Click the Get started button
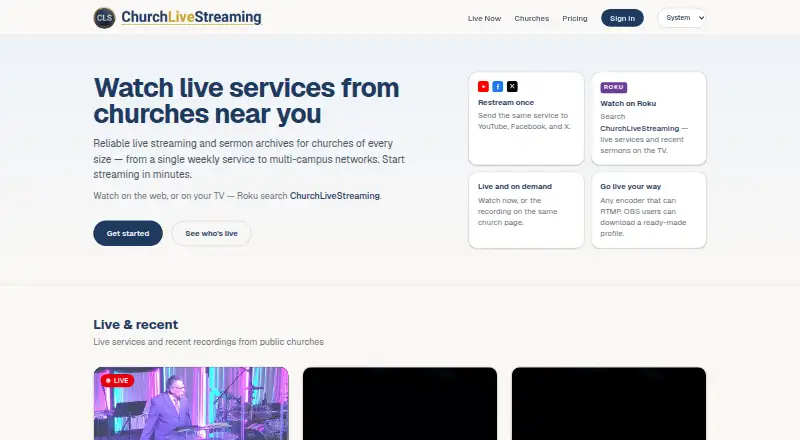Viewport: 800px width, 440px height. coord(128,233)
